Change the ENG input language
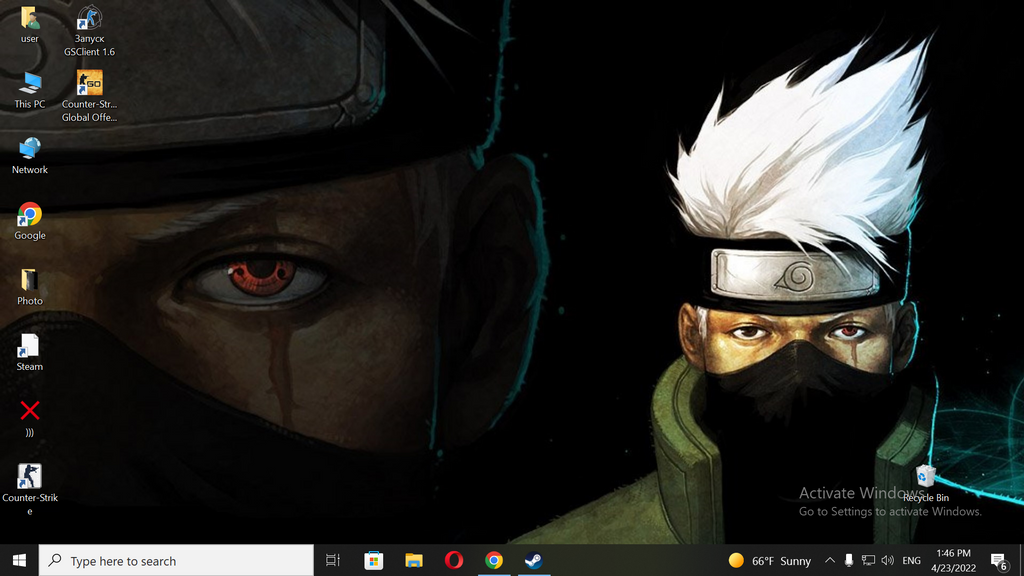 pos(911,560)
